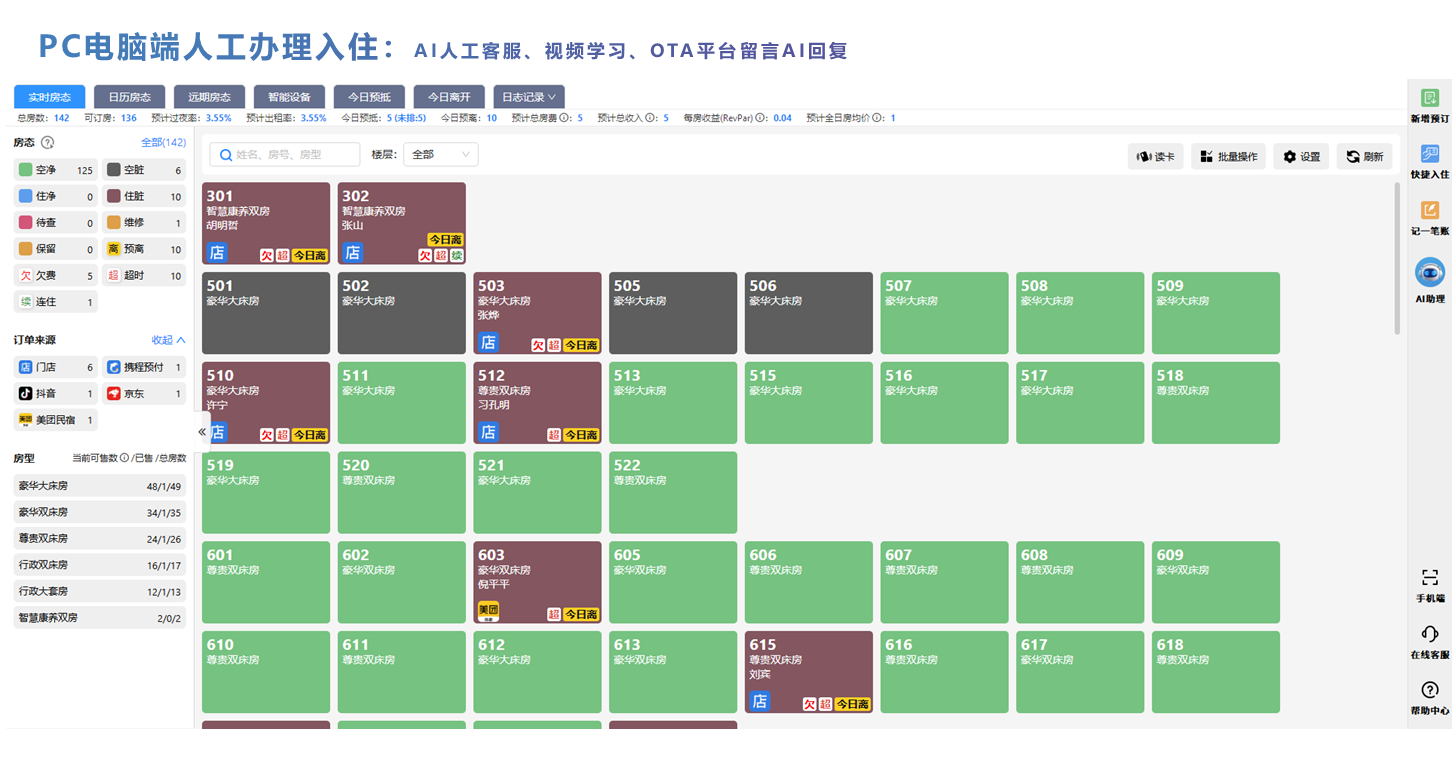The height and width of the screenshot is (776, 1452).
Task: Click the 刷新 refresh button
Action: coord(1364,157)
